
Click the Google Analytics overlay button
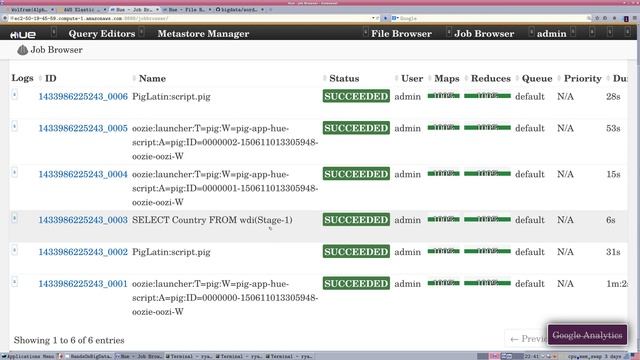coord(587,335)
